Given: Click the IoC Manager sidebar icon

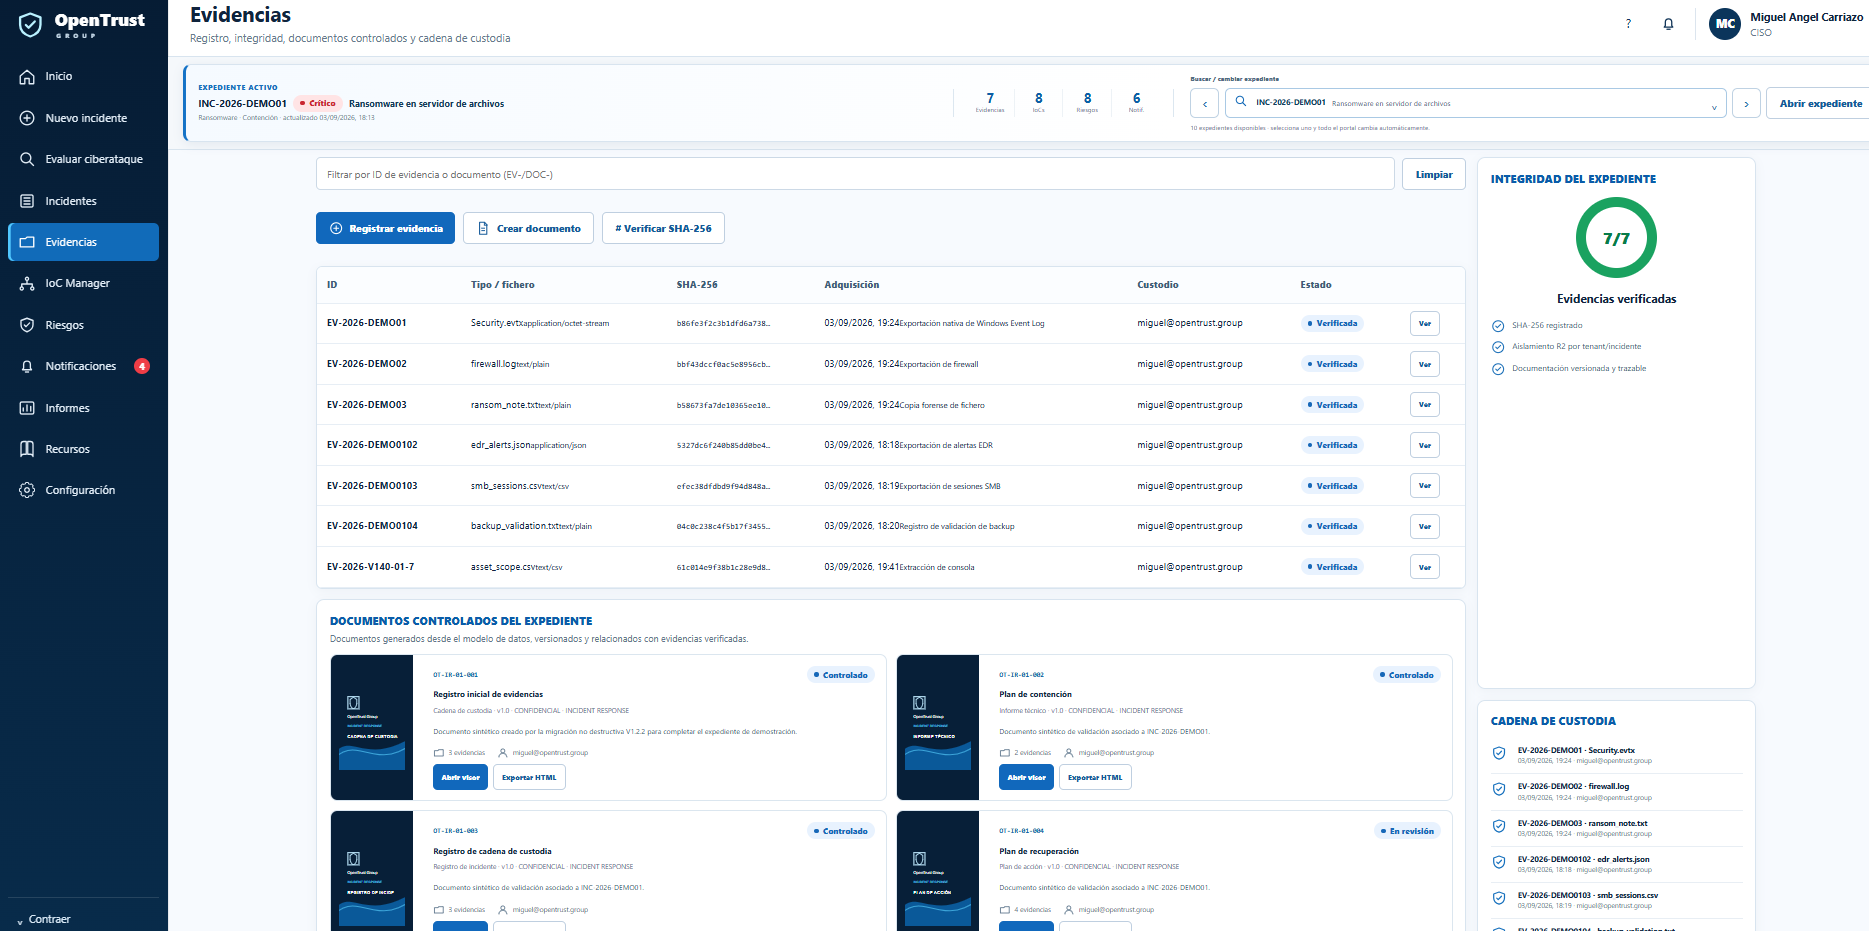Looking at the screenshot, I should (27, 284).
